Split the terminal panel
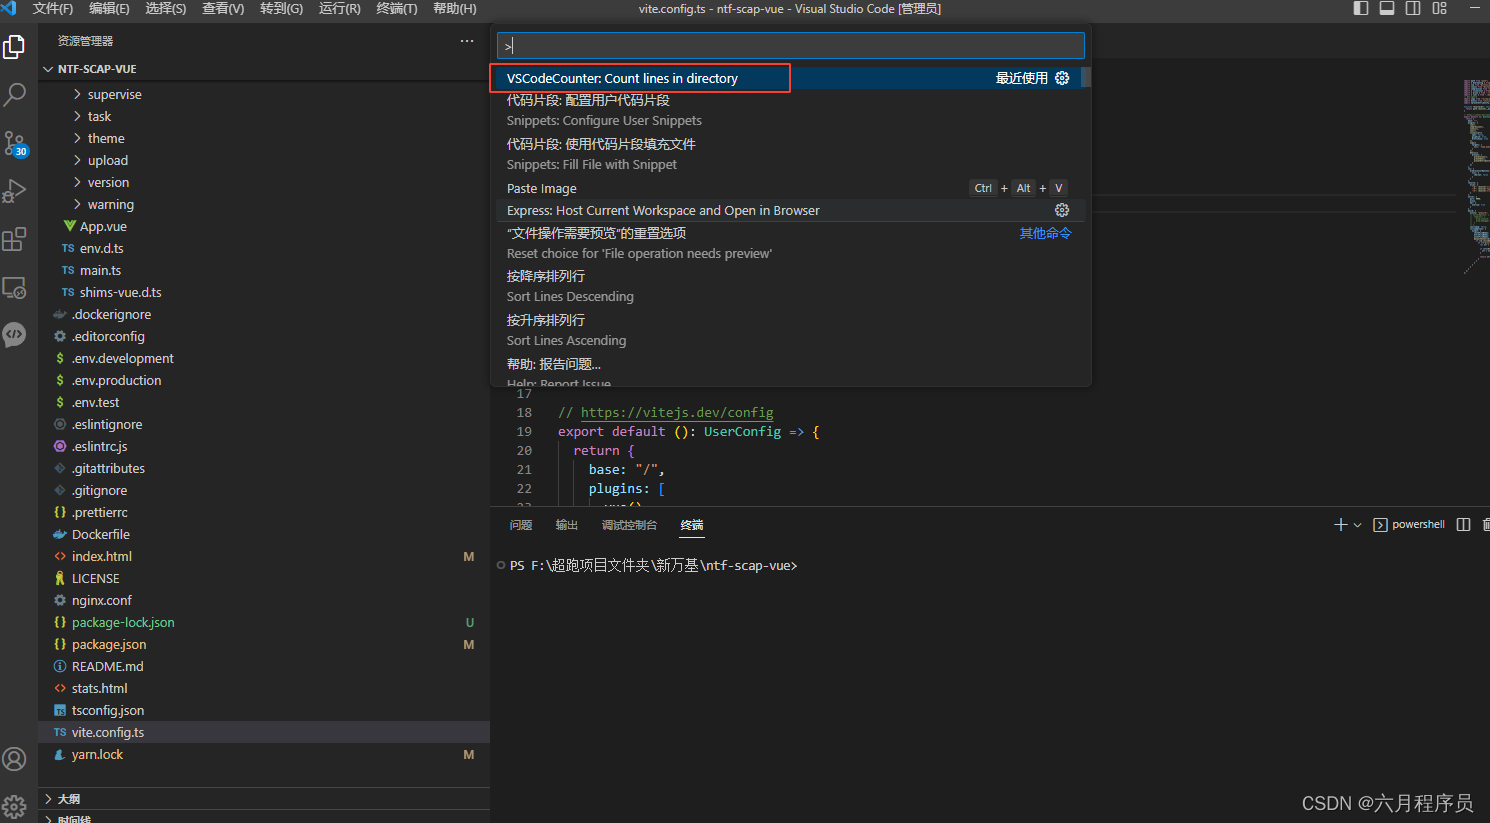The width and height of the screenshot is (1490, 823). 1463,524
